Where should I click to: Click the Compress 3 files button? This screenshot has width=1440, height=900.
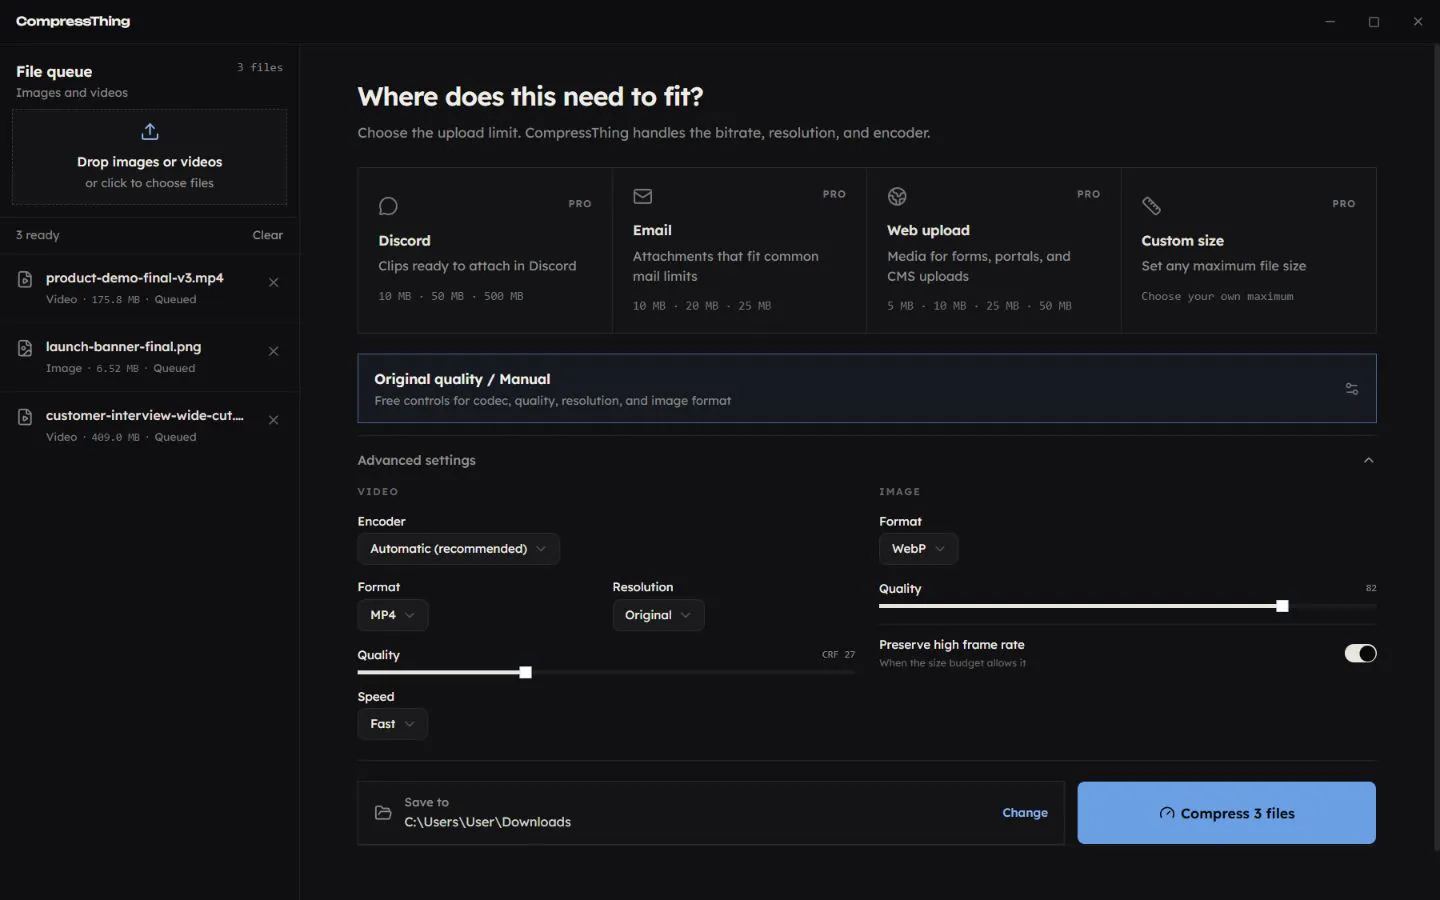(1226, 813)
